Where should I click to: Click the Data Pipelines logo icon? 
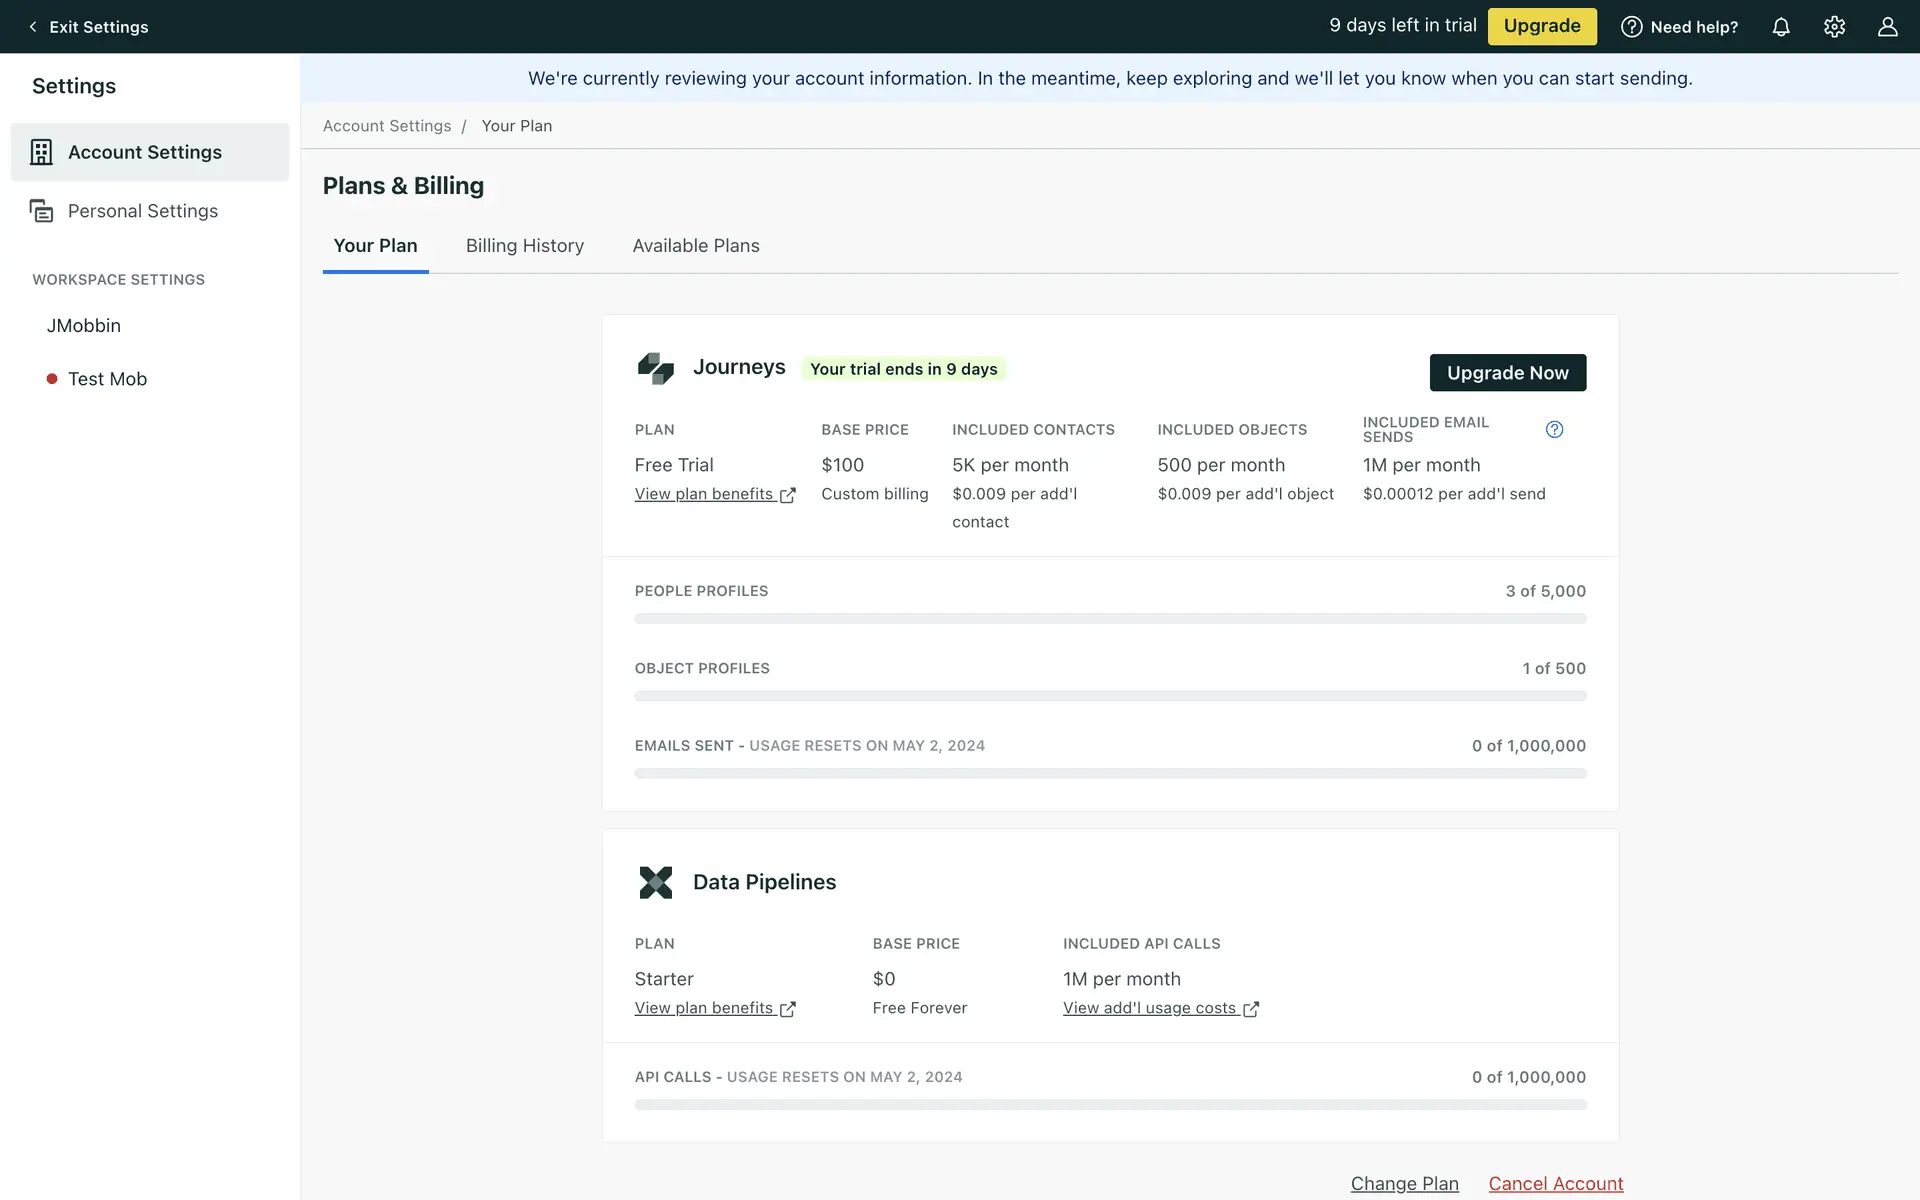(656, 882)
